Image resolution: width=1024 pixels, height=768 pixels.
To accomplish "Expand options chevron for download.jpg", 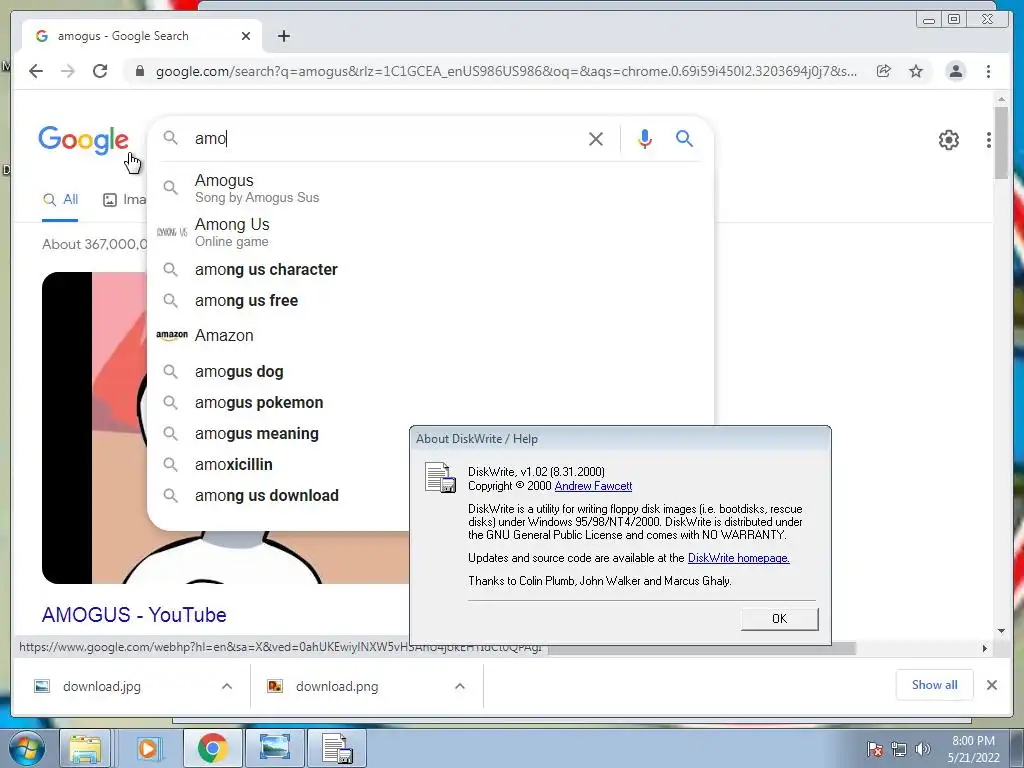I will tap(227, 686).
